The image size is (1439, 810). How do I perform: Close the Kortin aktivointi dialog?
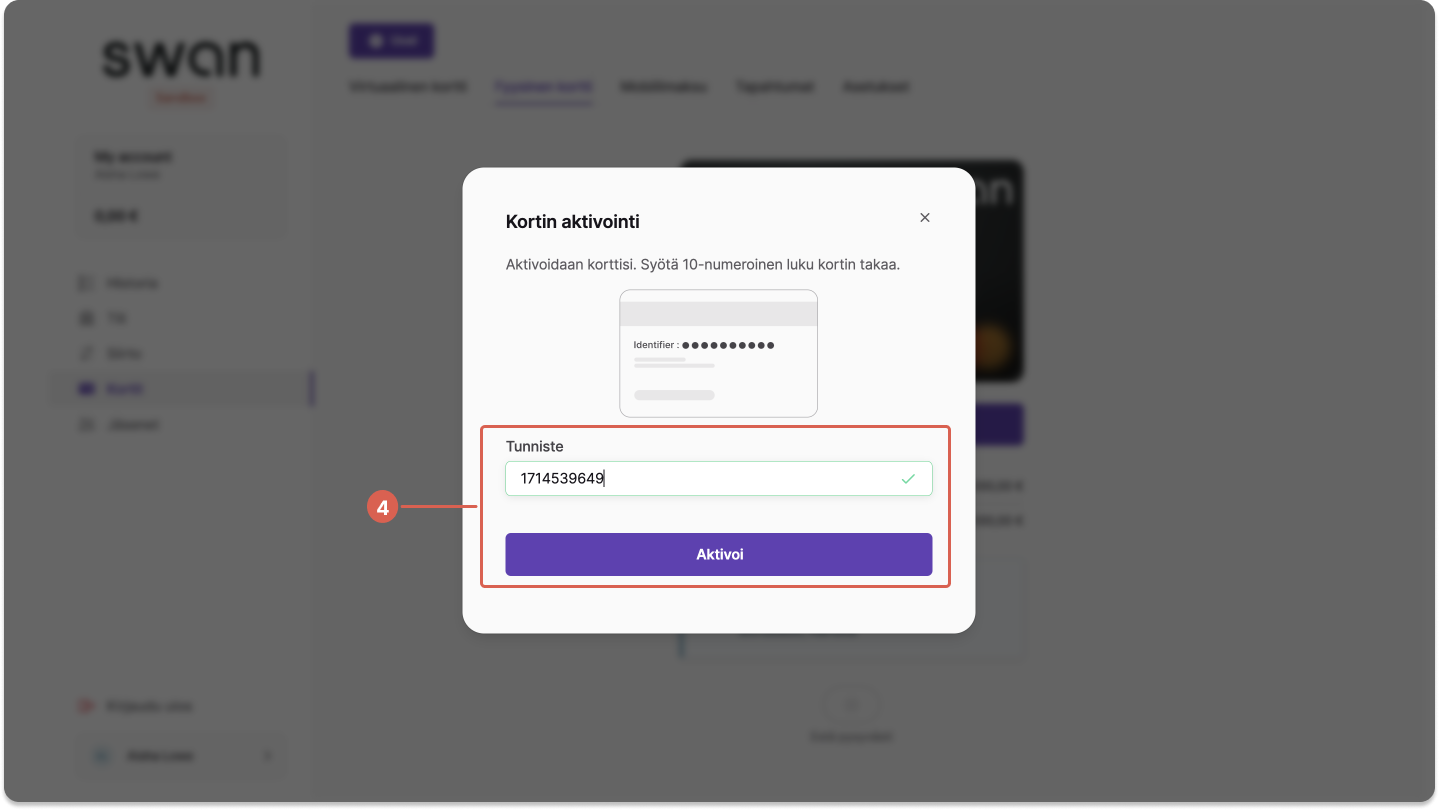click(924, 218)
